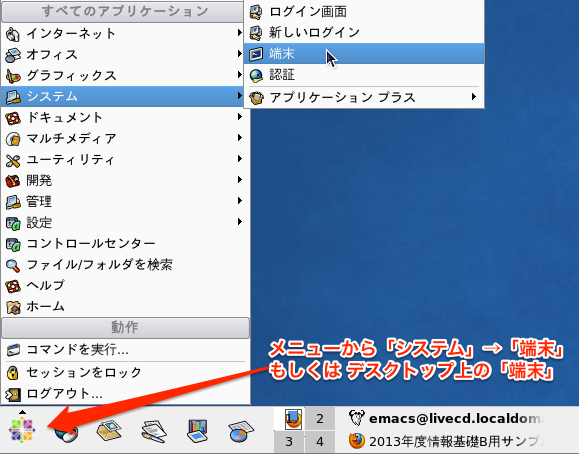
Task: Click the 新しいログイン icon in submenu
Action: click(256, 33)
